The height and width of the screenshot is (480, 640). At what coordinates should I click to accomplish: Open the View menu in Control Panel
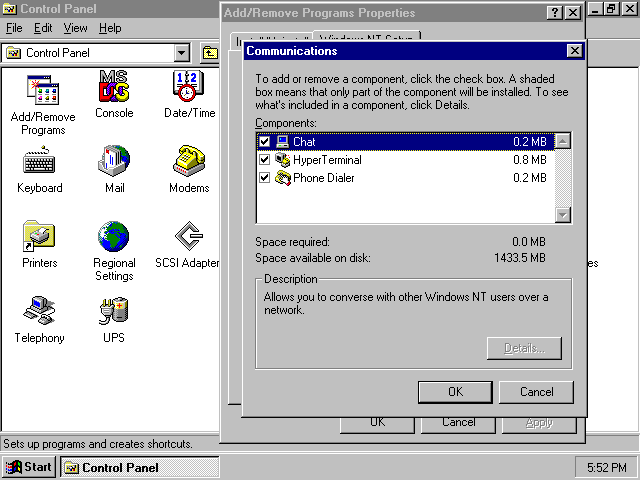click(76, 28)
